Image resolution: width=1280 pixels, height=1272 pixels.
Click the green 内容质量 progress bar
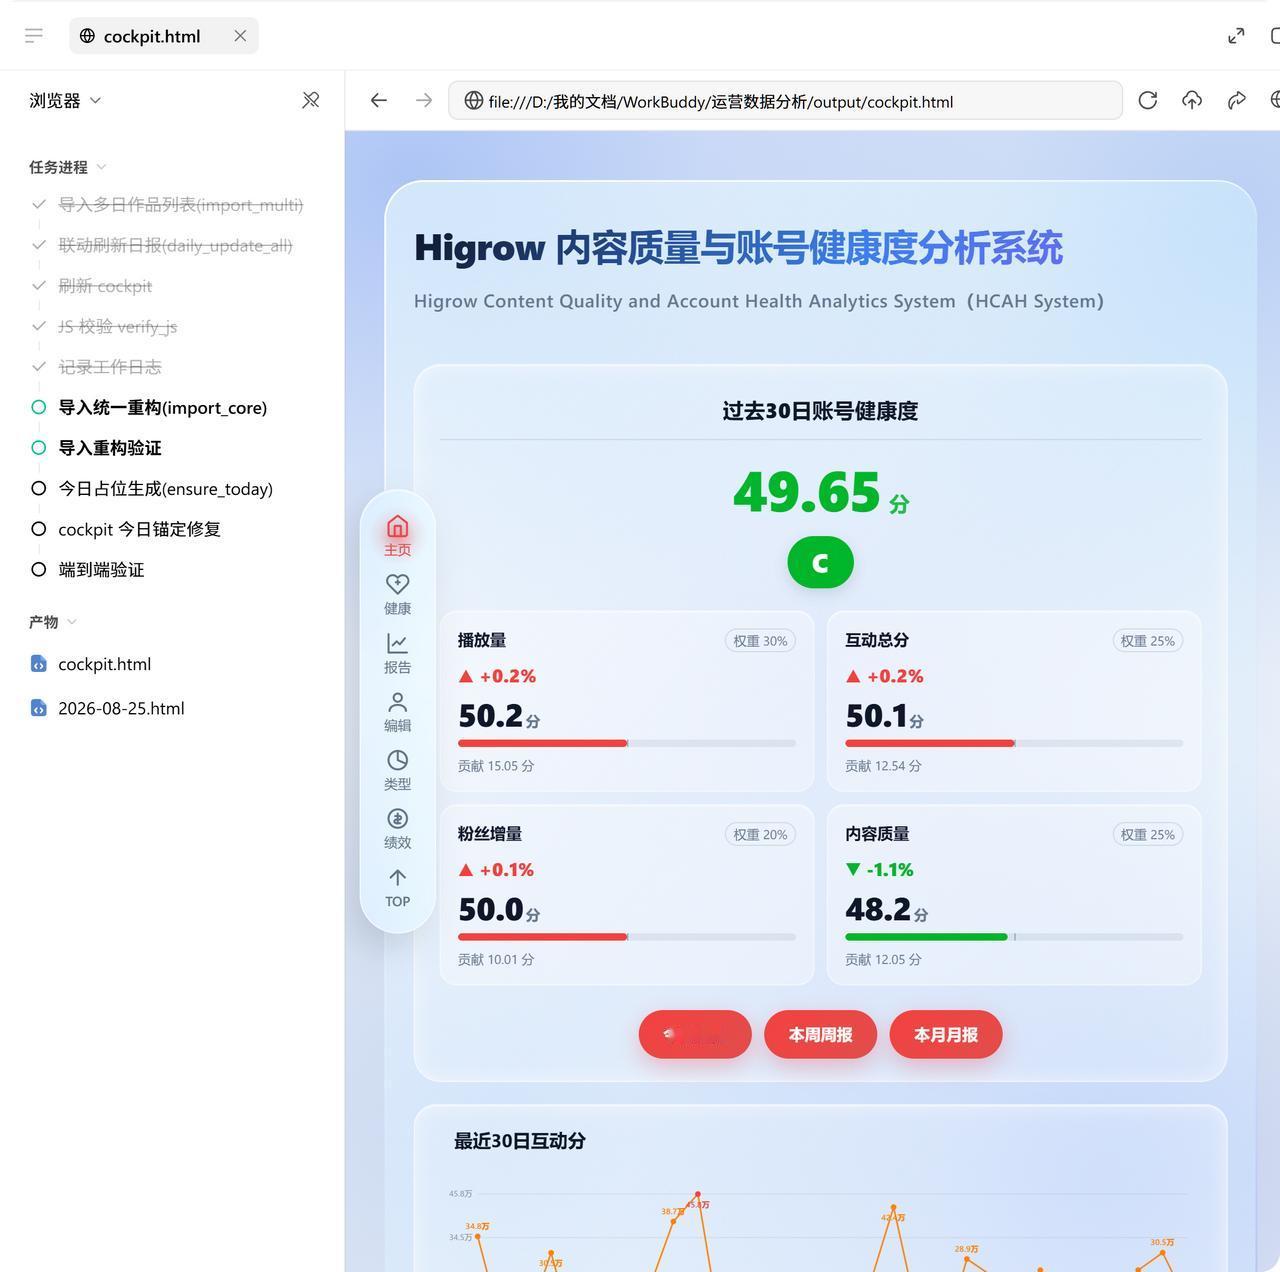click(x=1014, y=937)
